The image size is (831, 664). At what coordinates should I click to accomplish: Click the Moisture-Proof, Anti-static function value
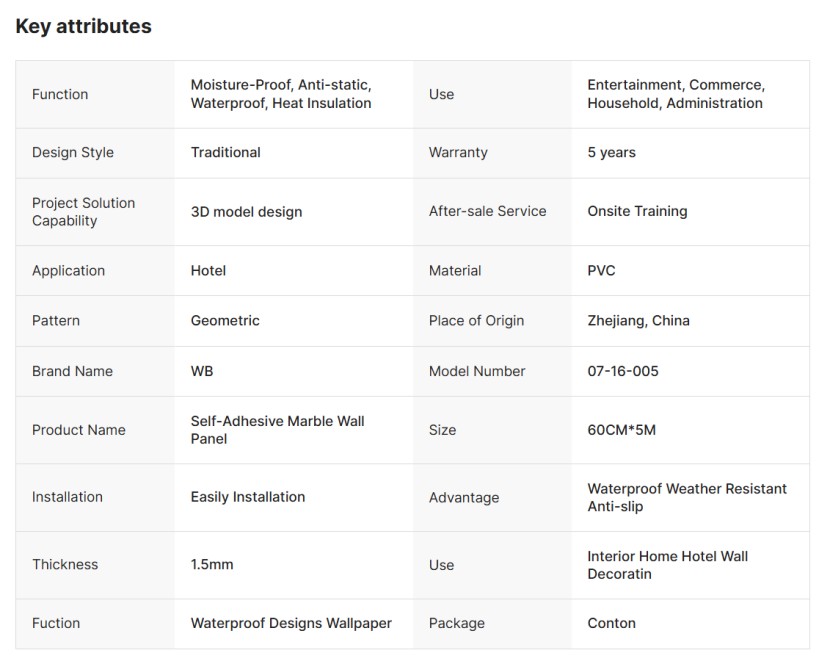pyautogui.click(x=281, y=94)
